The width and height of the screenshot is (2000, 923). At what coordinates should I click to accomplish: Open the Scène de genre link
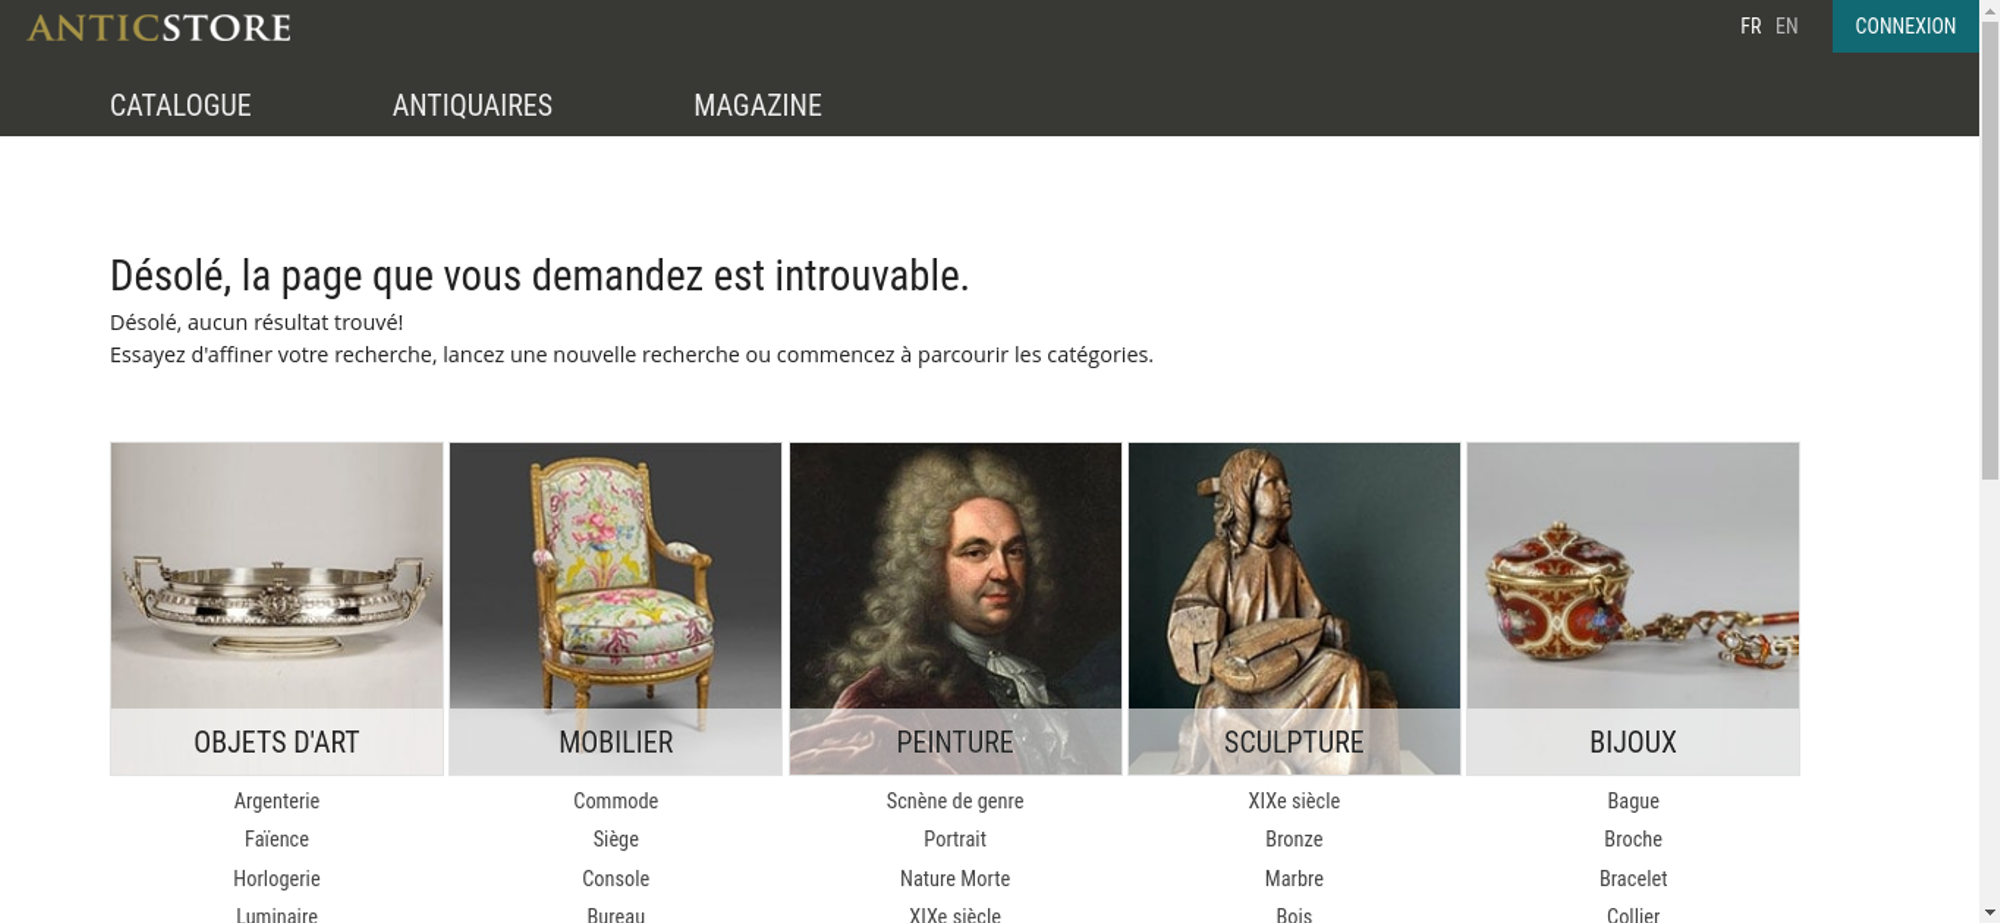955,801
